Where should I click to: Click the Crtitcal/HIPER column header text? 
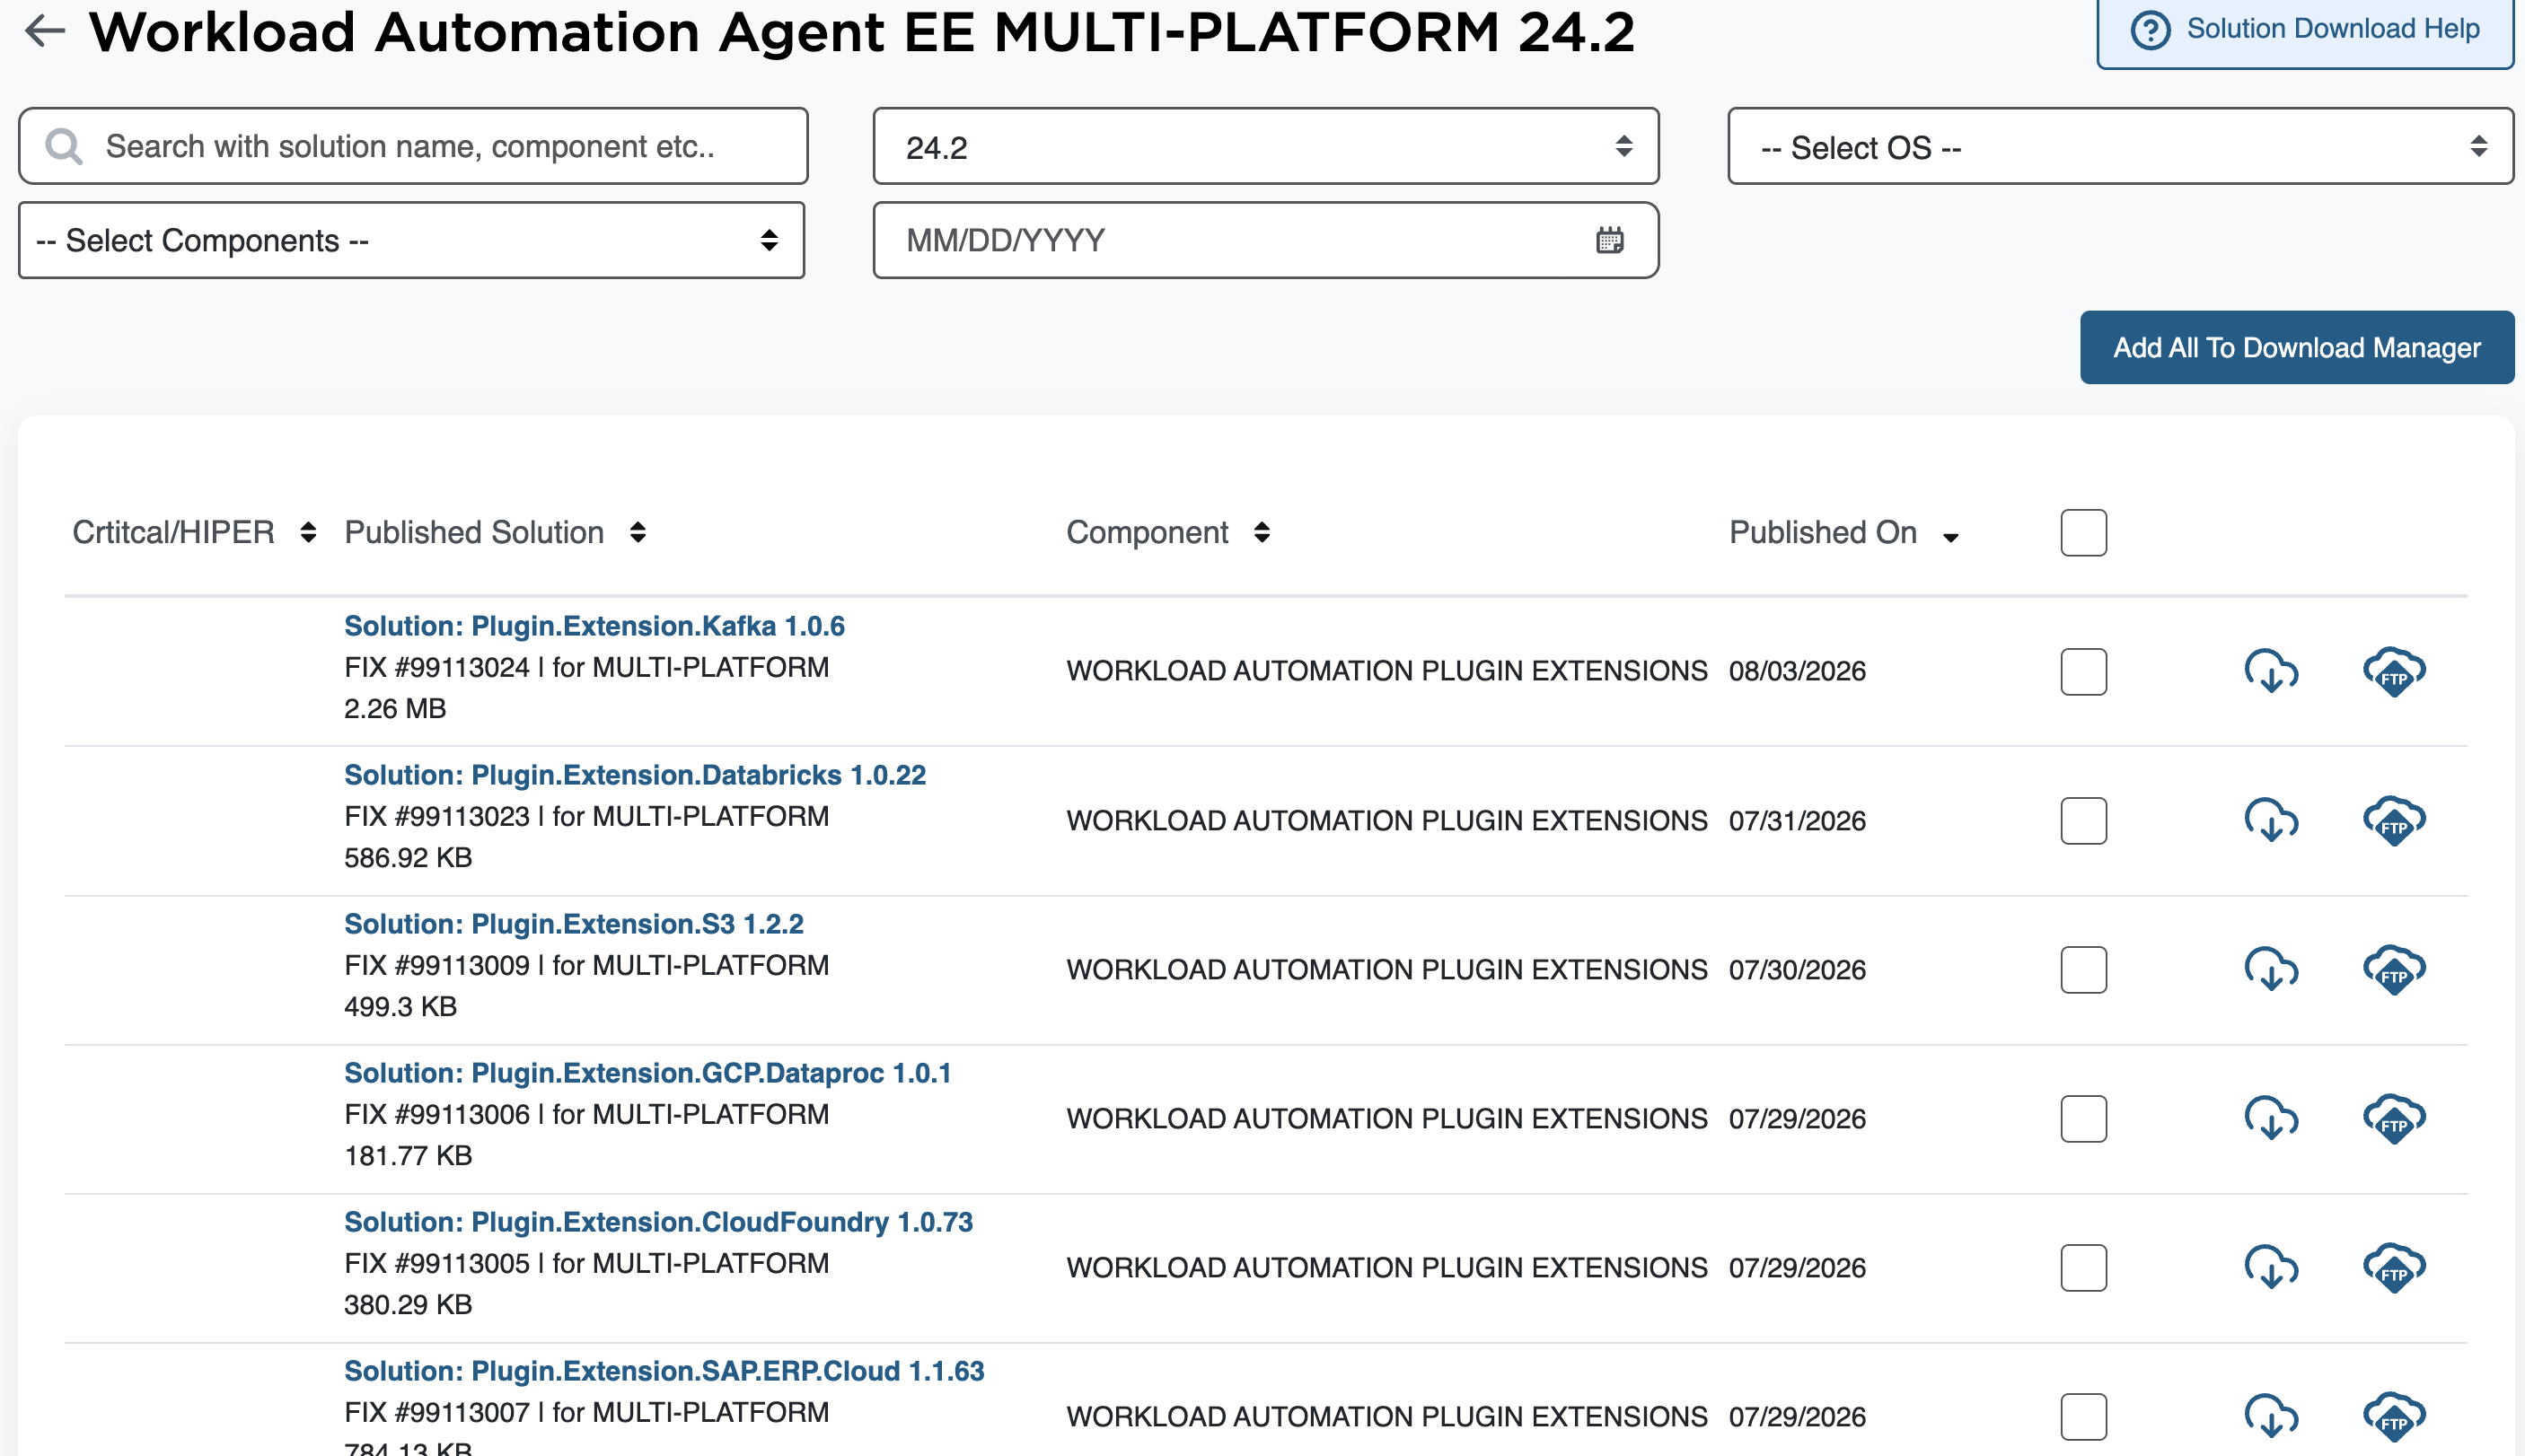[x=173, y=532]
